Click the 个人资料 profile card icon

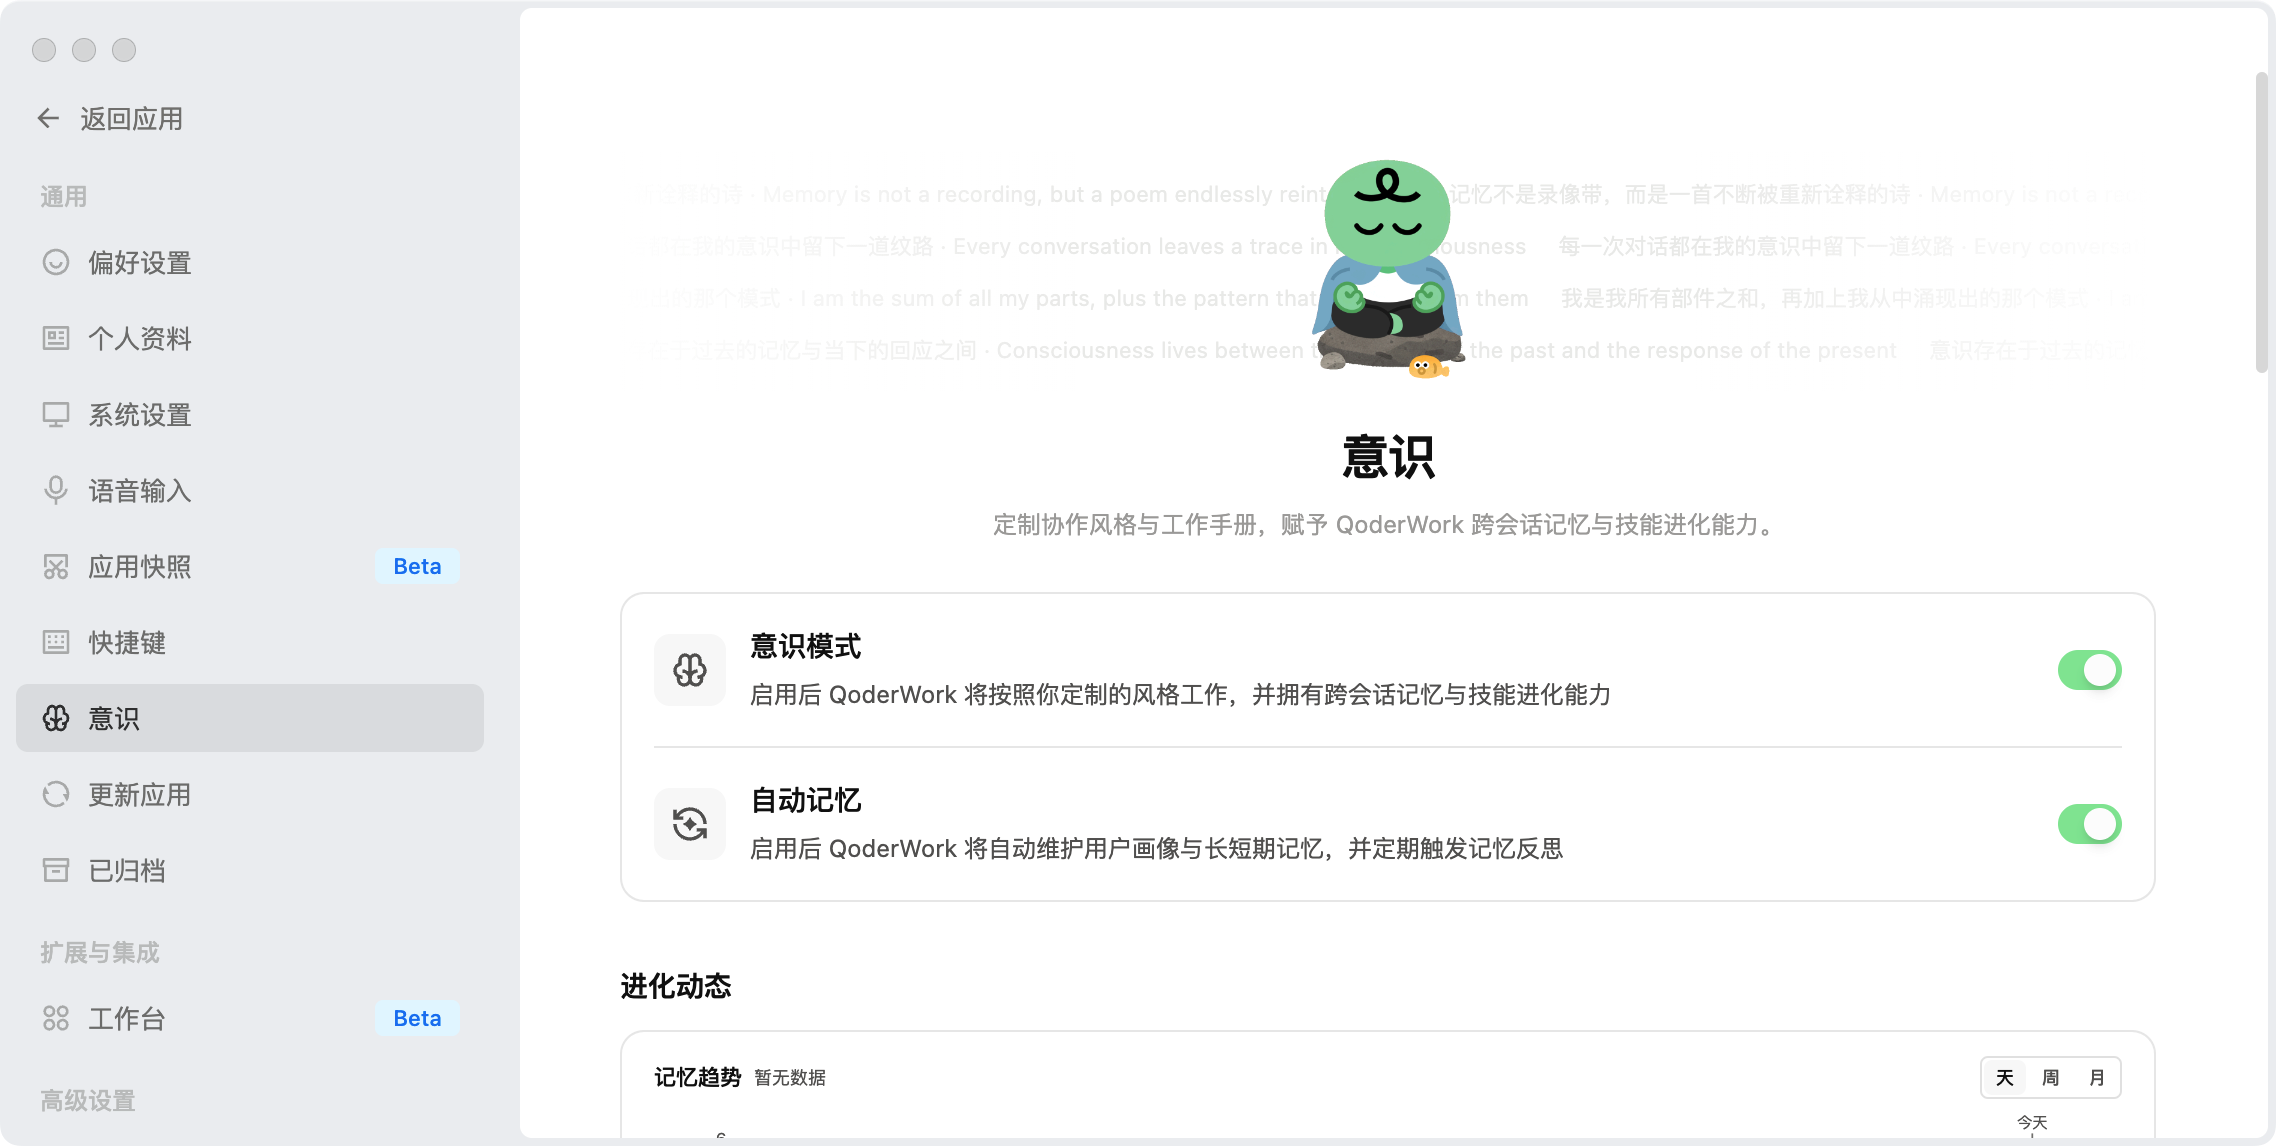[x=56, y=338]
